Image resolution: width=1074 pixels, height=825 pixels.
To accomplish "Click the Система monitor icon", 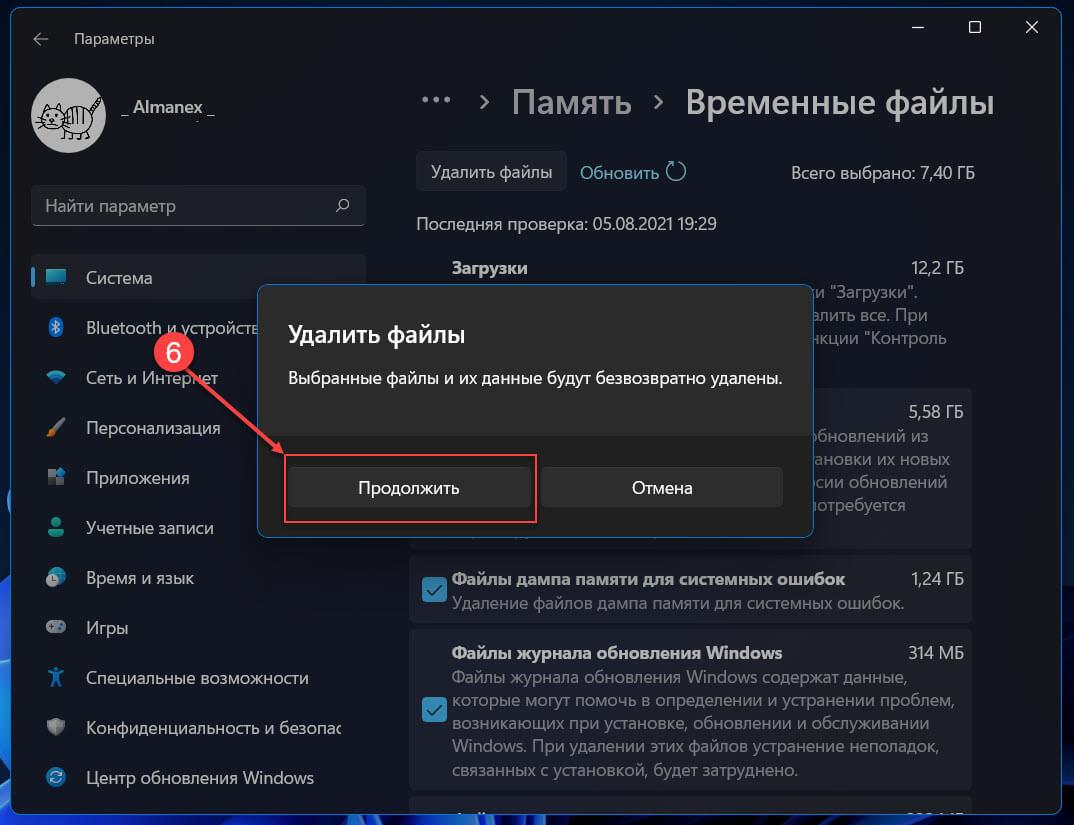I will [x=55, y=277].
